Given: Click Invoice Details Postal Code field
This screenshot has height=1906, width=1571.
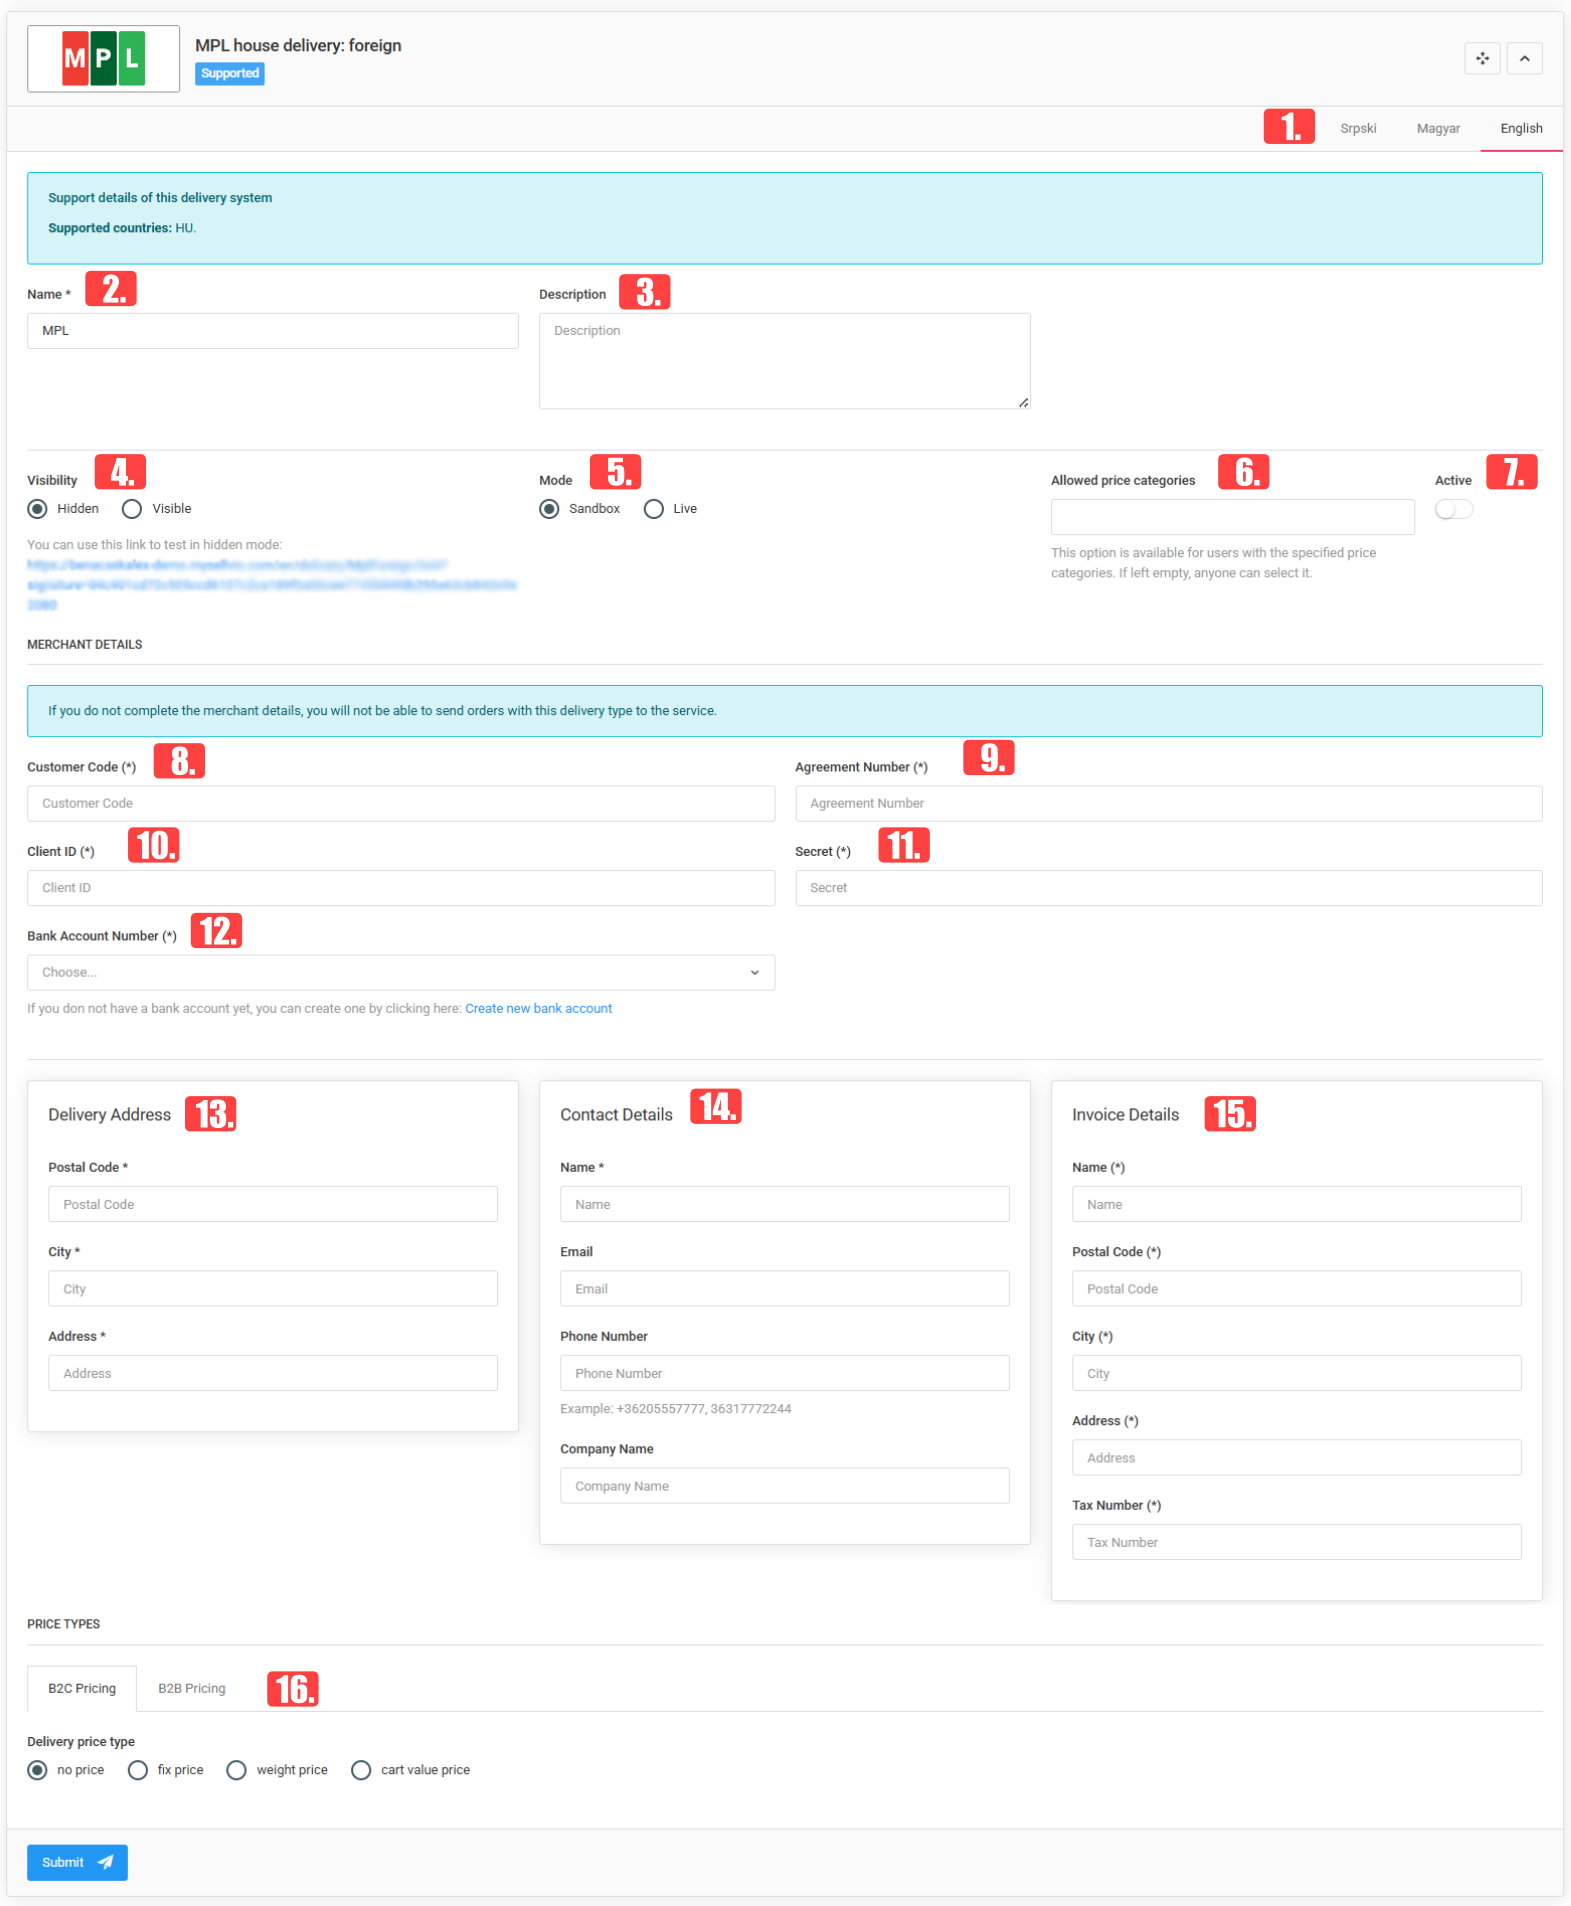Looking at the screenshot, I should pyautogui.click(x=1297, y=1289).
